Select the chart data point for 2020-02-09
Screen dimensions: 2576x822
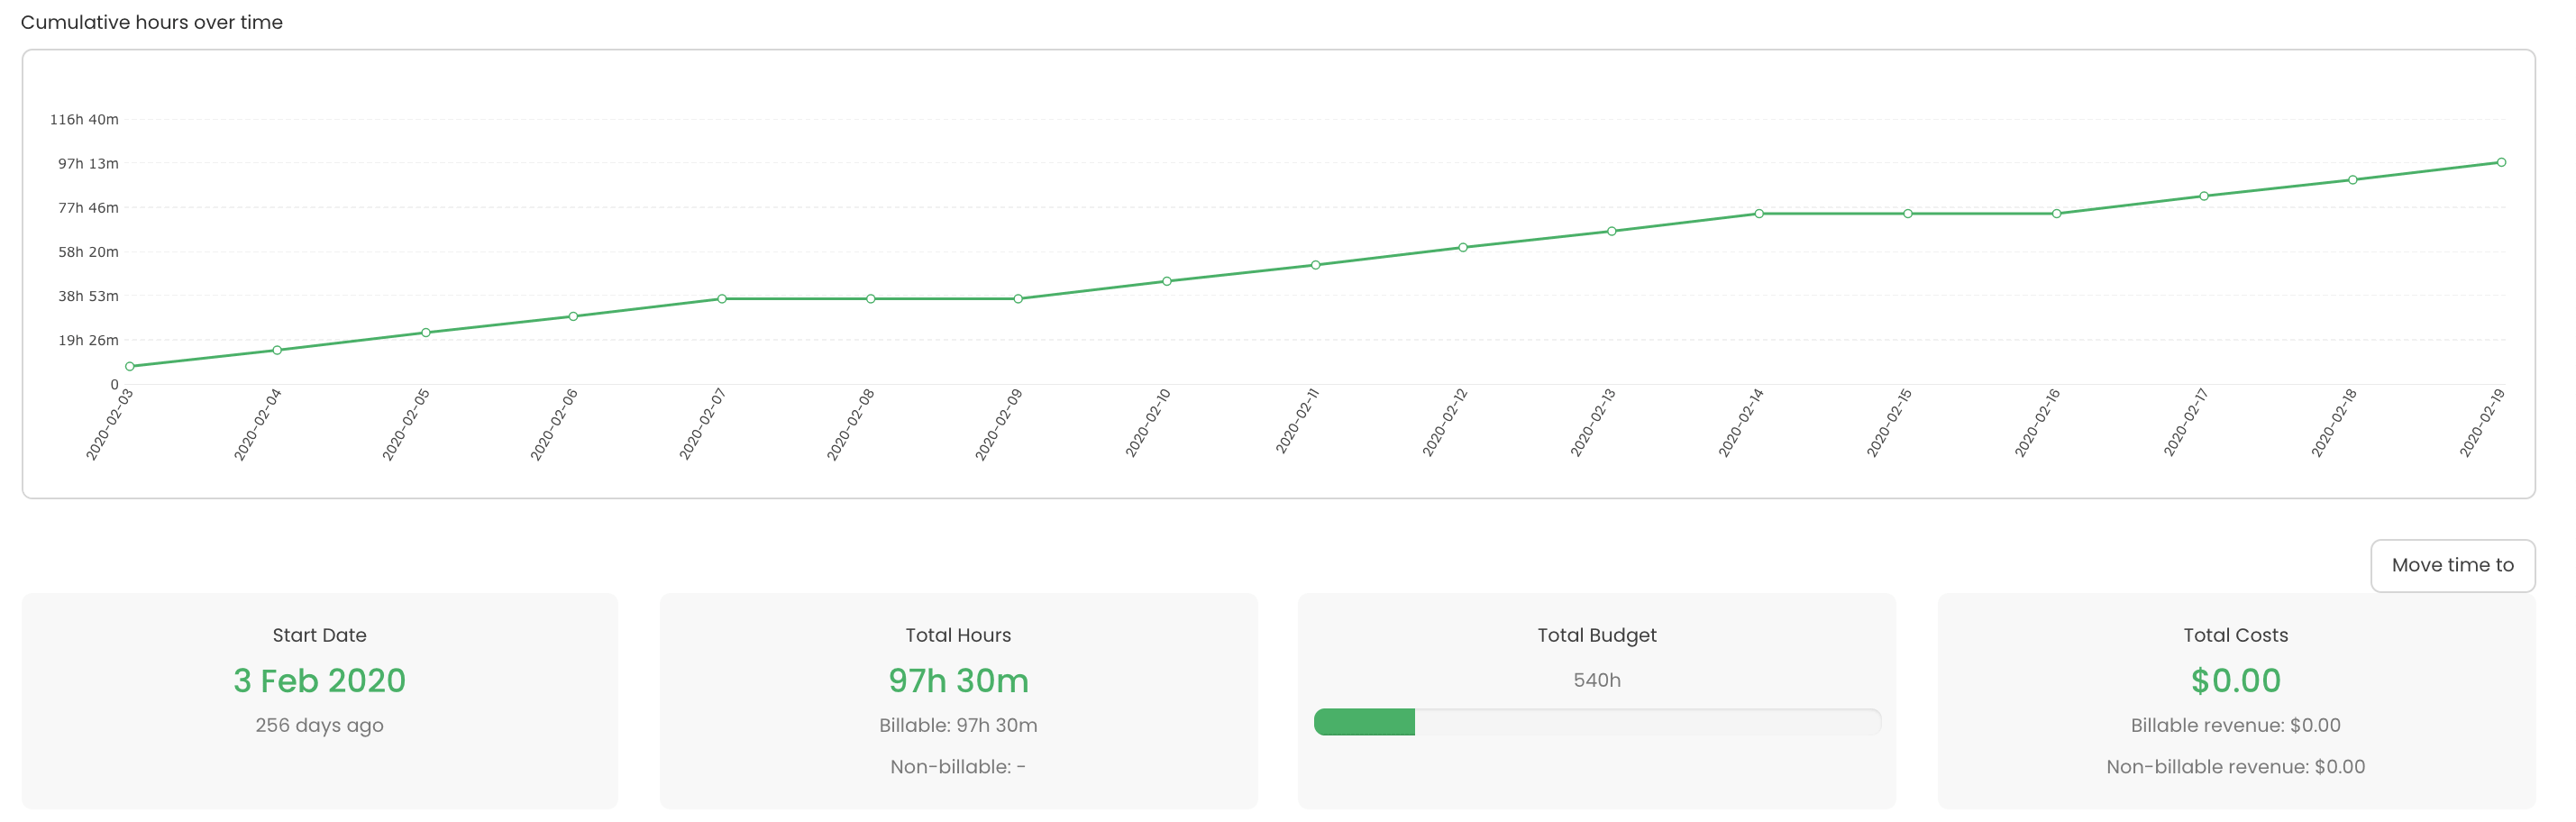(1018, 299)
